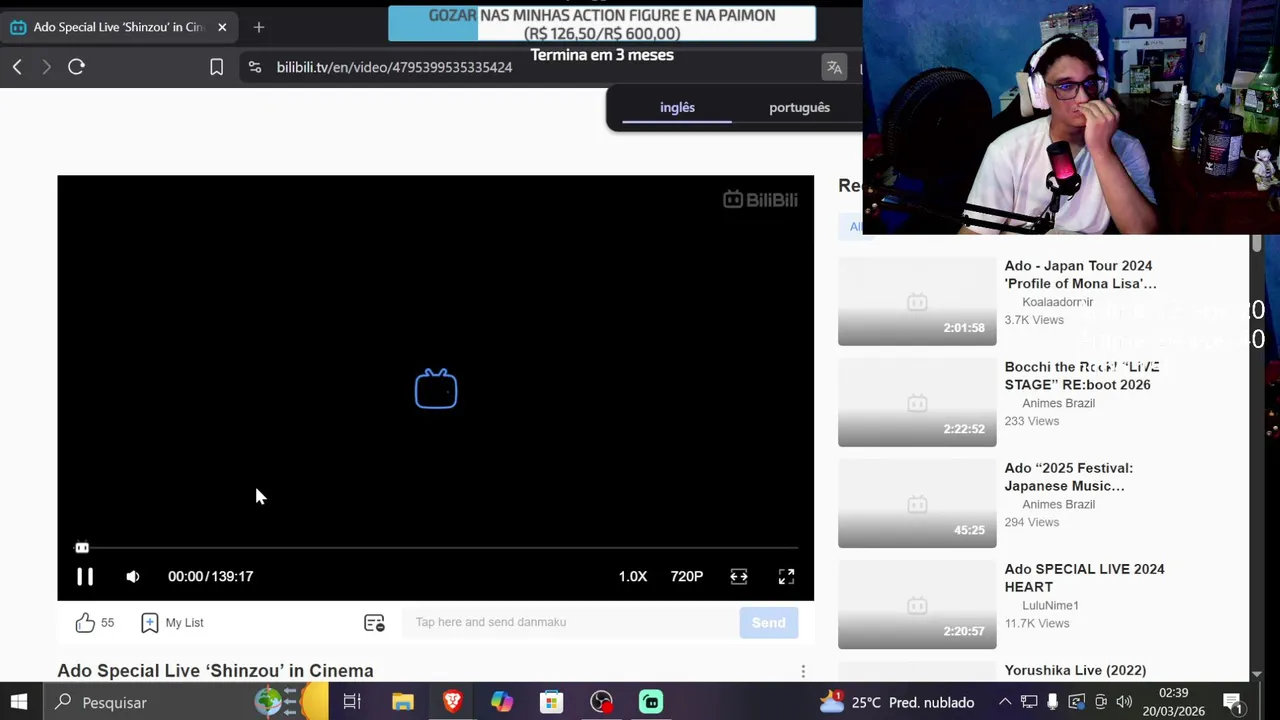Select the português translation tab
The width and height of the screenshot is (1280, 720).
tap(799, 107)
